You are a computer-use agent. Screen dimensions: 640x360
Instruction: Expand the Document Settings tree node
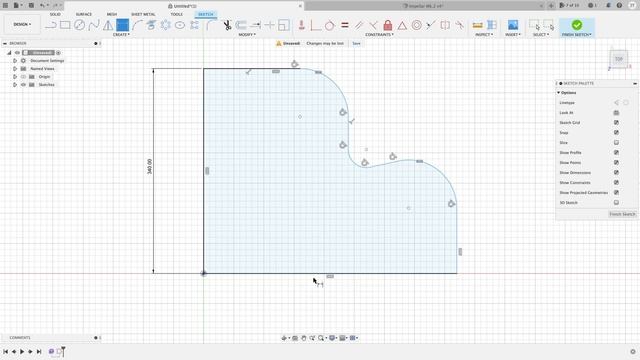pyautogui.click(x=15, y=60)
